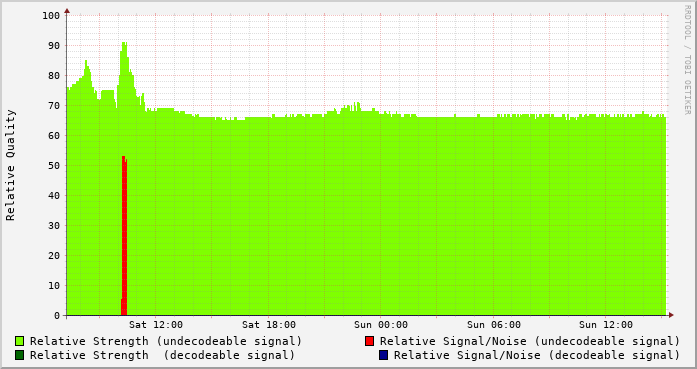Click the light green Relative Strength undecodeable swatch
The width and height of the screenshot is (697, 369).
(20, 341)
